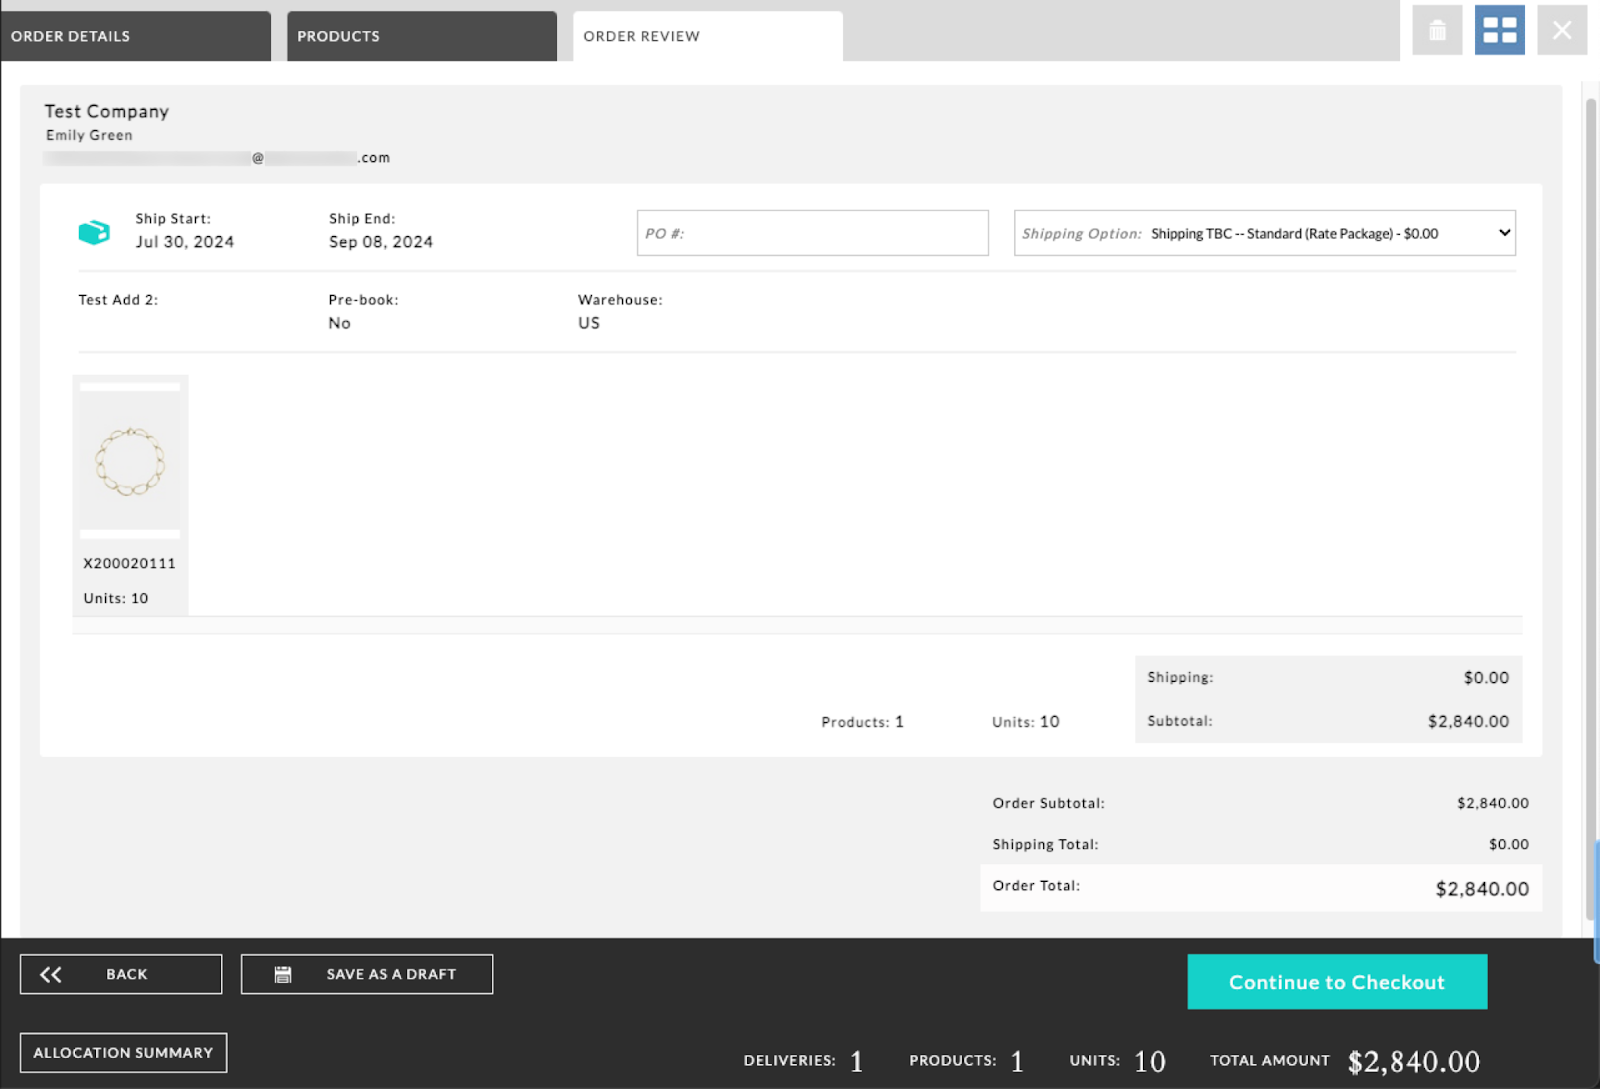Image resolution: width=1600 pixels, height=1089 pixels.
Task: Click Save as a Draft
Action: pyautogui.click(x=391, y=973)
